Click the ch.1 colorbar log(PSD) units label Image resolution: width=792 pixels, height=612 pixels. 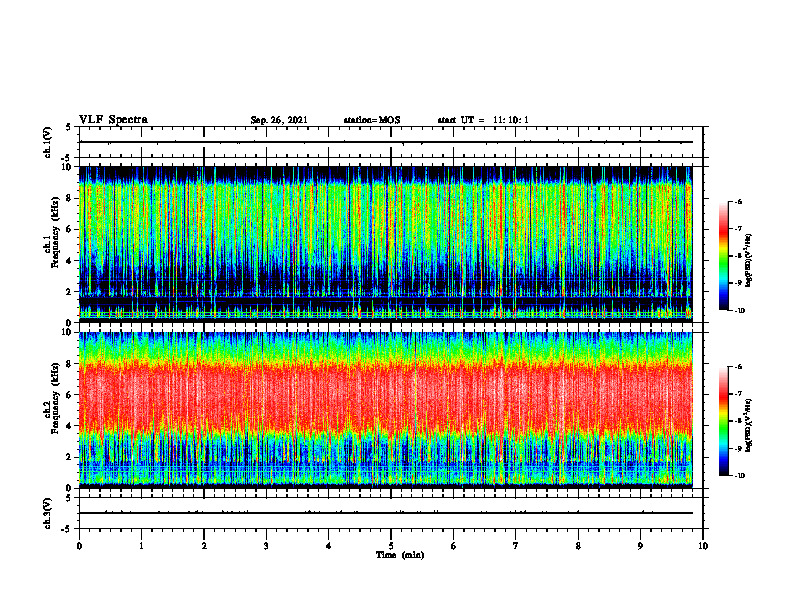pos(749,260)
